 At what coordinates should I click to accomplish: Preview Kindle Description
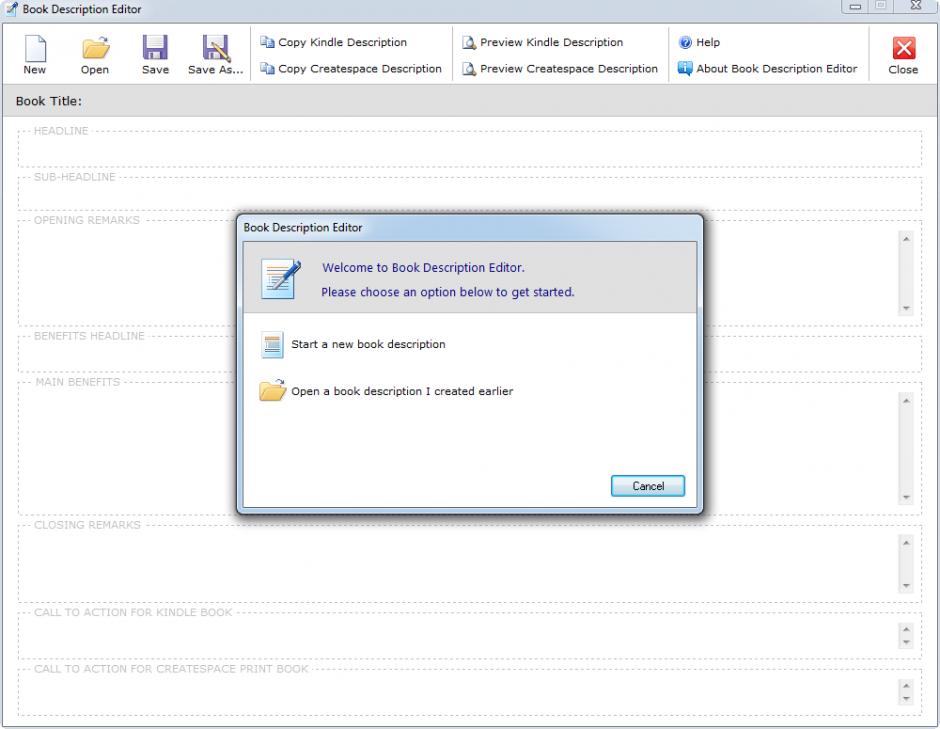(x=543, y=42)
